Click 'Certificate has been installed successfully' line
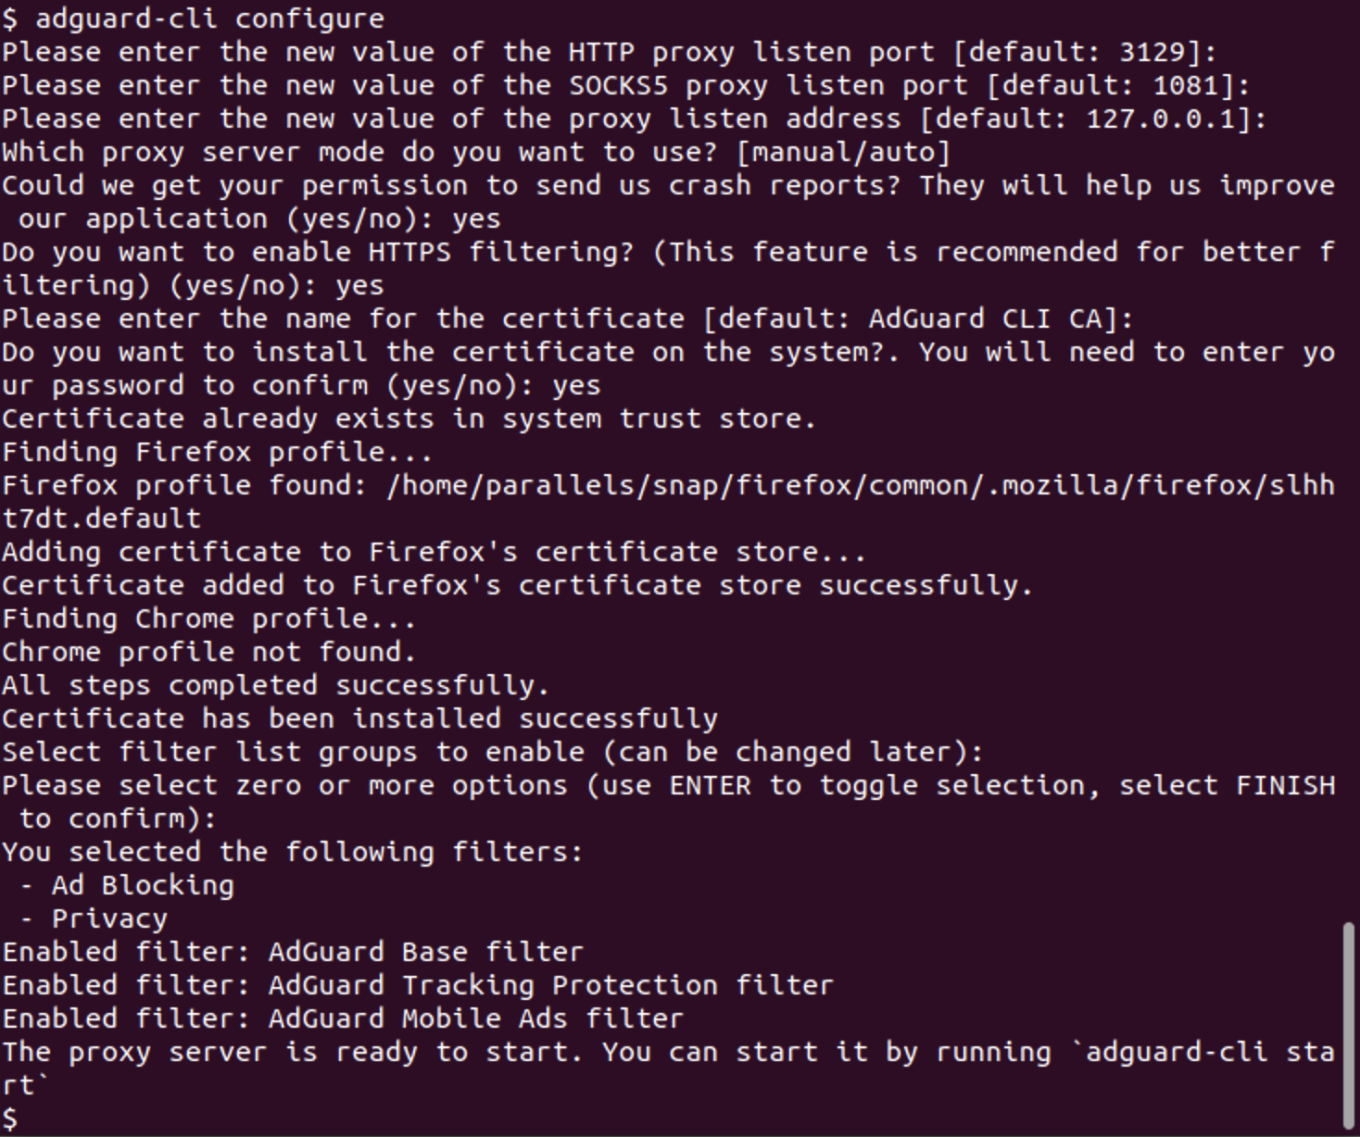This screenshot has width=1360, height=1137. [359, 719]
